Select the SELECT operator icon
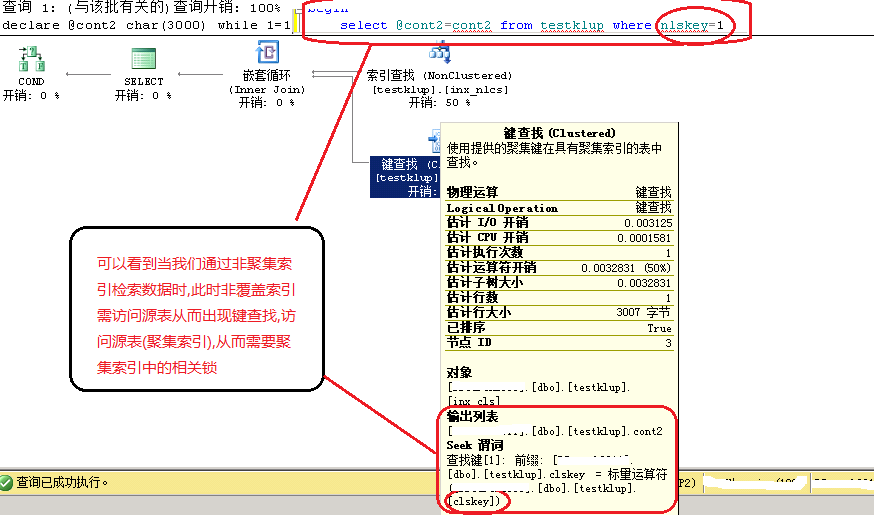Screen dimensions: 874x515 [x=143, y=60]
